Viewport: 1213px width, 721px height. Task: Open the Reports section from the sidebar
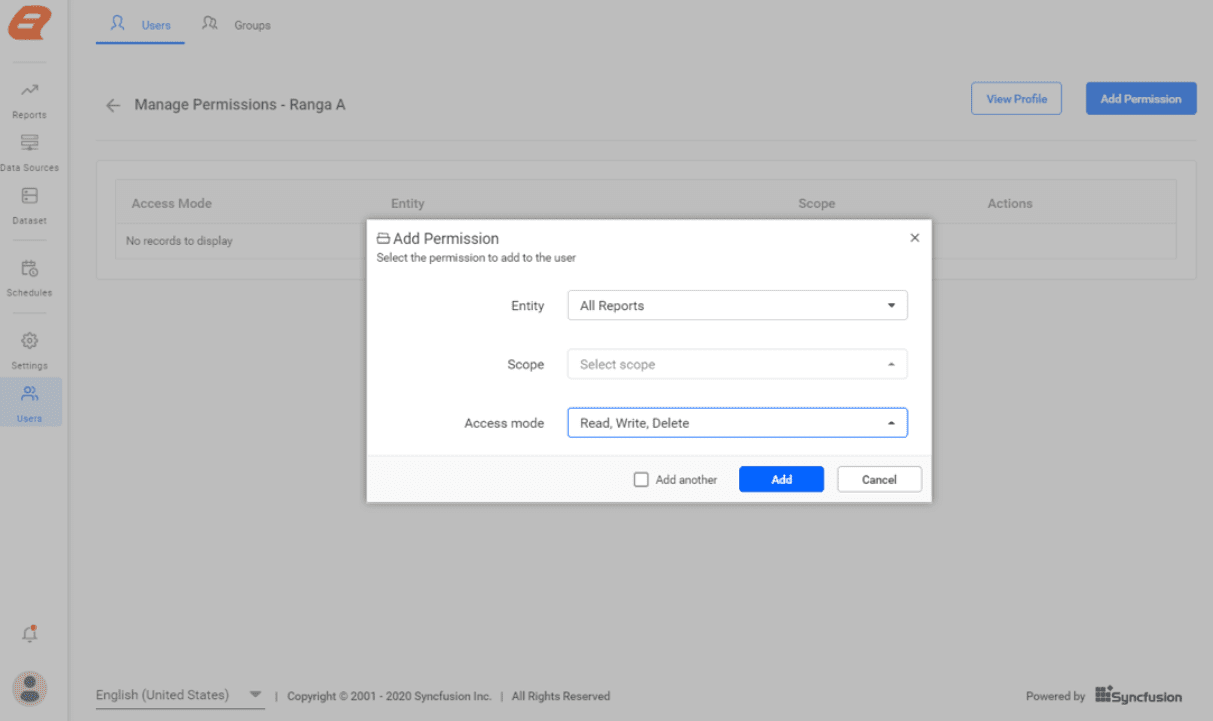click(x=29, y=97)
